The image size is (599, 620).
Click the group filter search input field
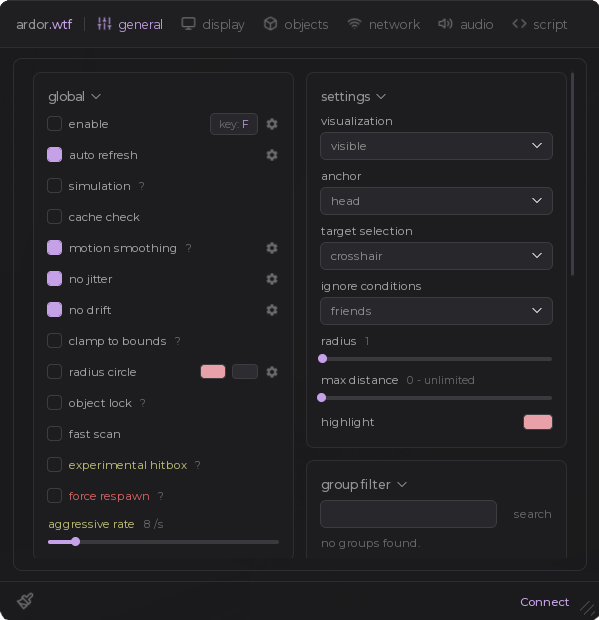408,514
